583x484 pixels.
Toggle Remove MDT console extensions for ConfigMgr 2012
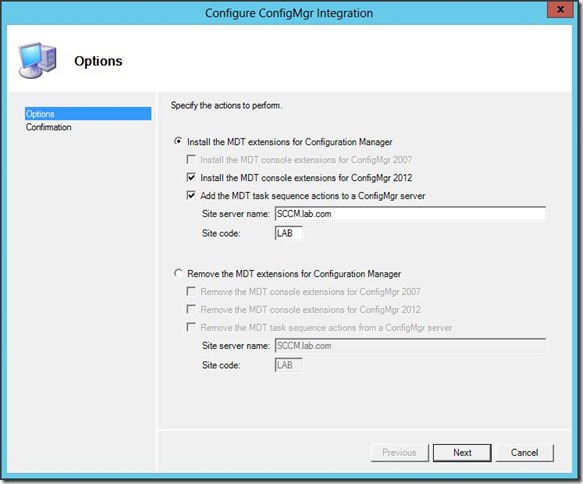coord(191,309)
